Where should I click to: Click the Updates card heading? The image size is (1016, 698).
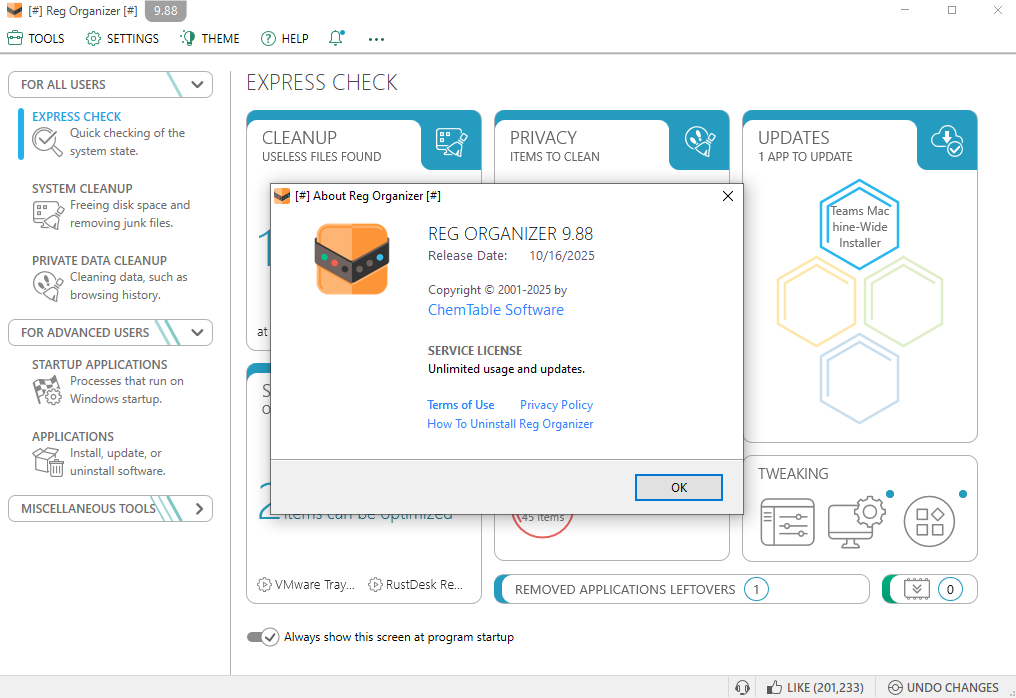pyautogui.click(x=794, y=137)
